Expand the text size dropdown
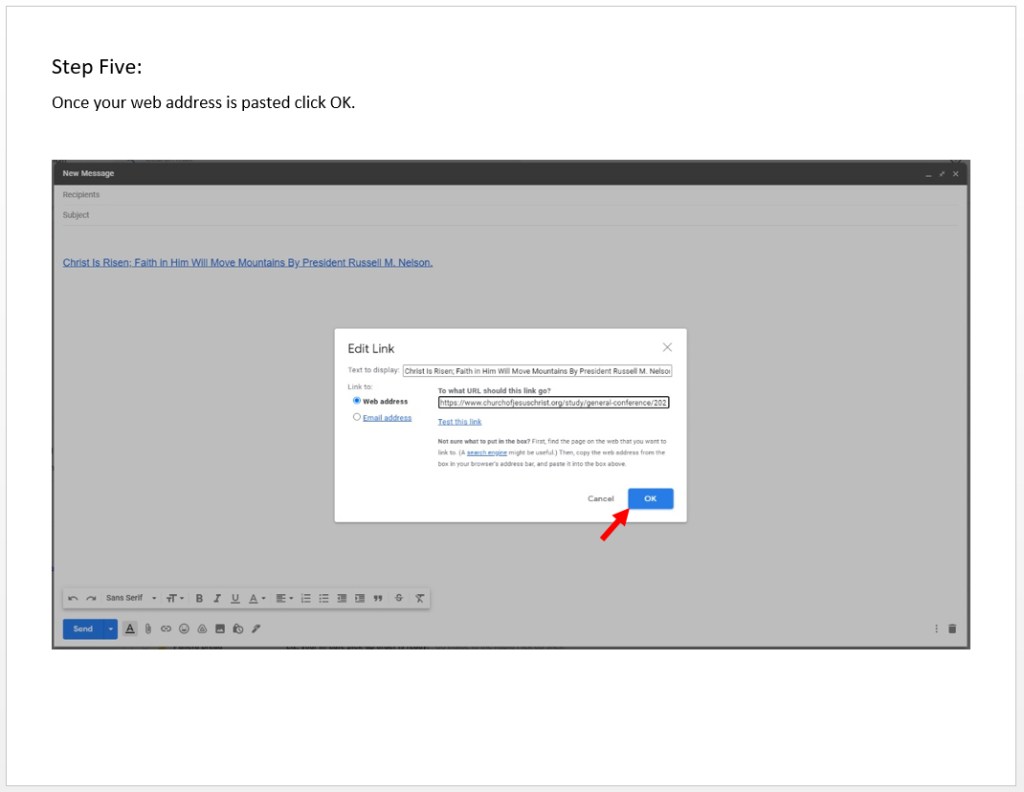The width and height of the screenshot is (1024, 792). click(x=174, y=598)
